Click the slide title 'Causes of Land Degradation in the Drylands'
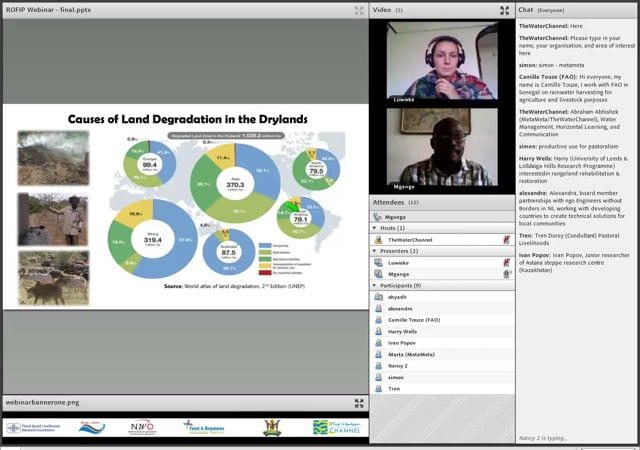 point(188,119)
